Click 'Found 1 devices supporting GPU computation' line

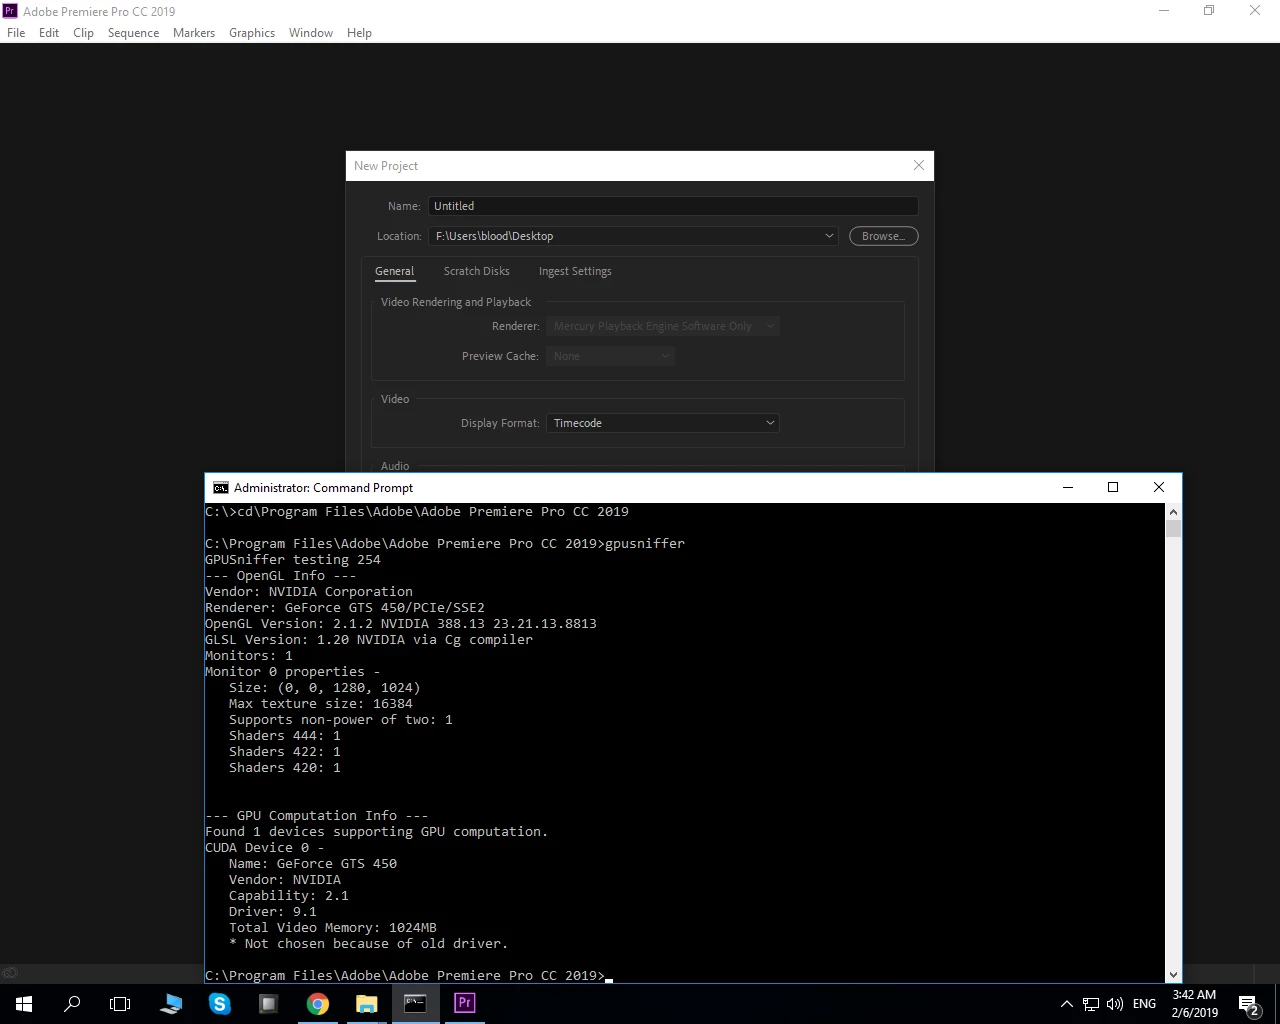377,832
